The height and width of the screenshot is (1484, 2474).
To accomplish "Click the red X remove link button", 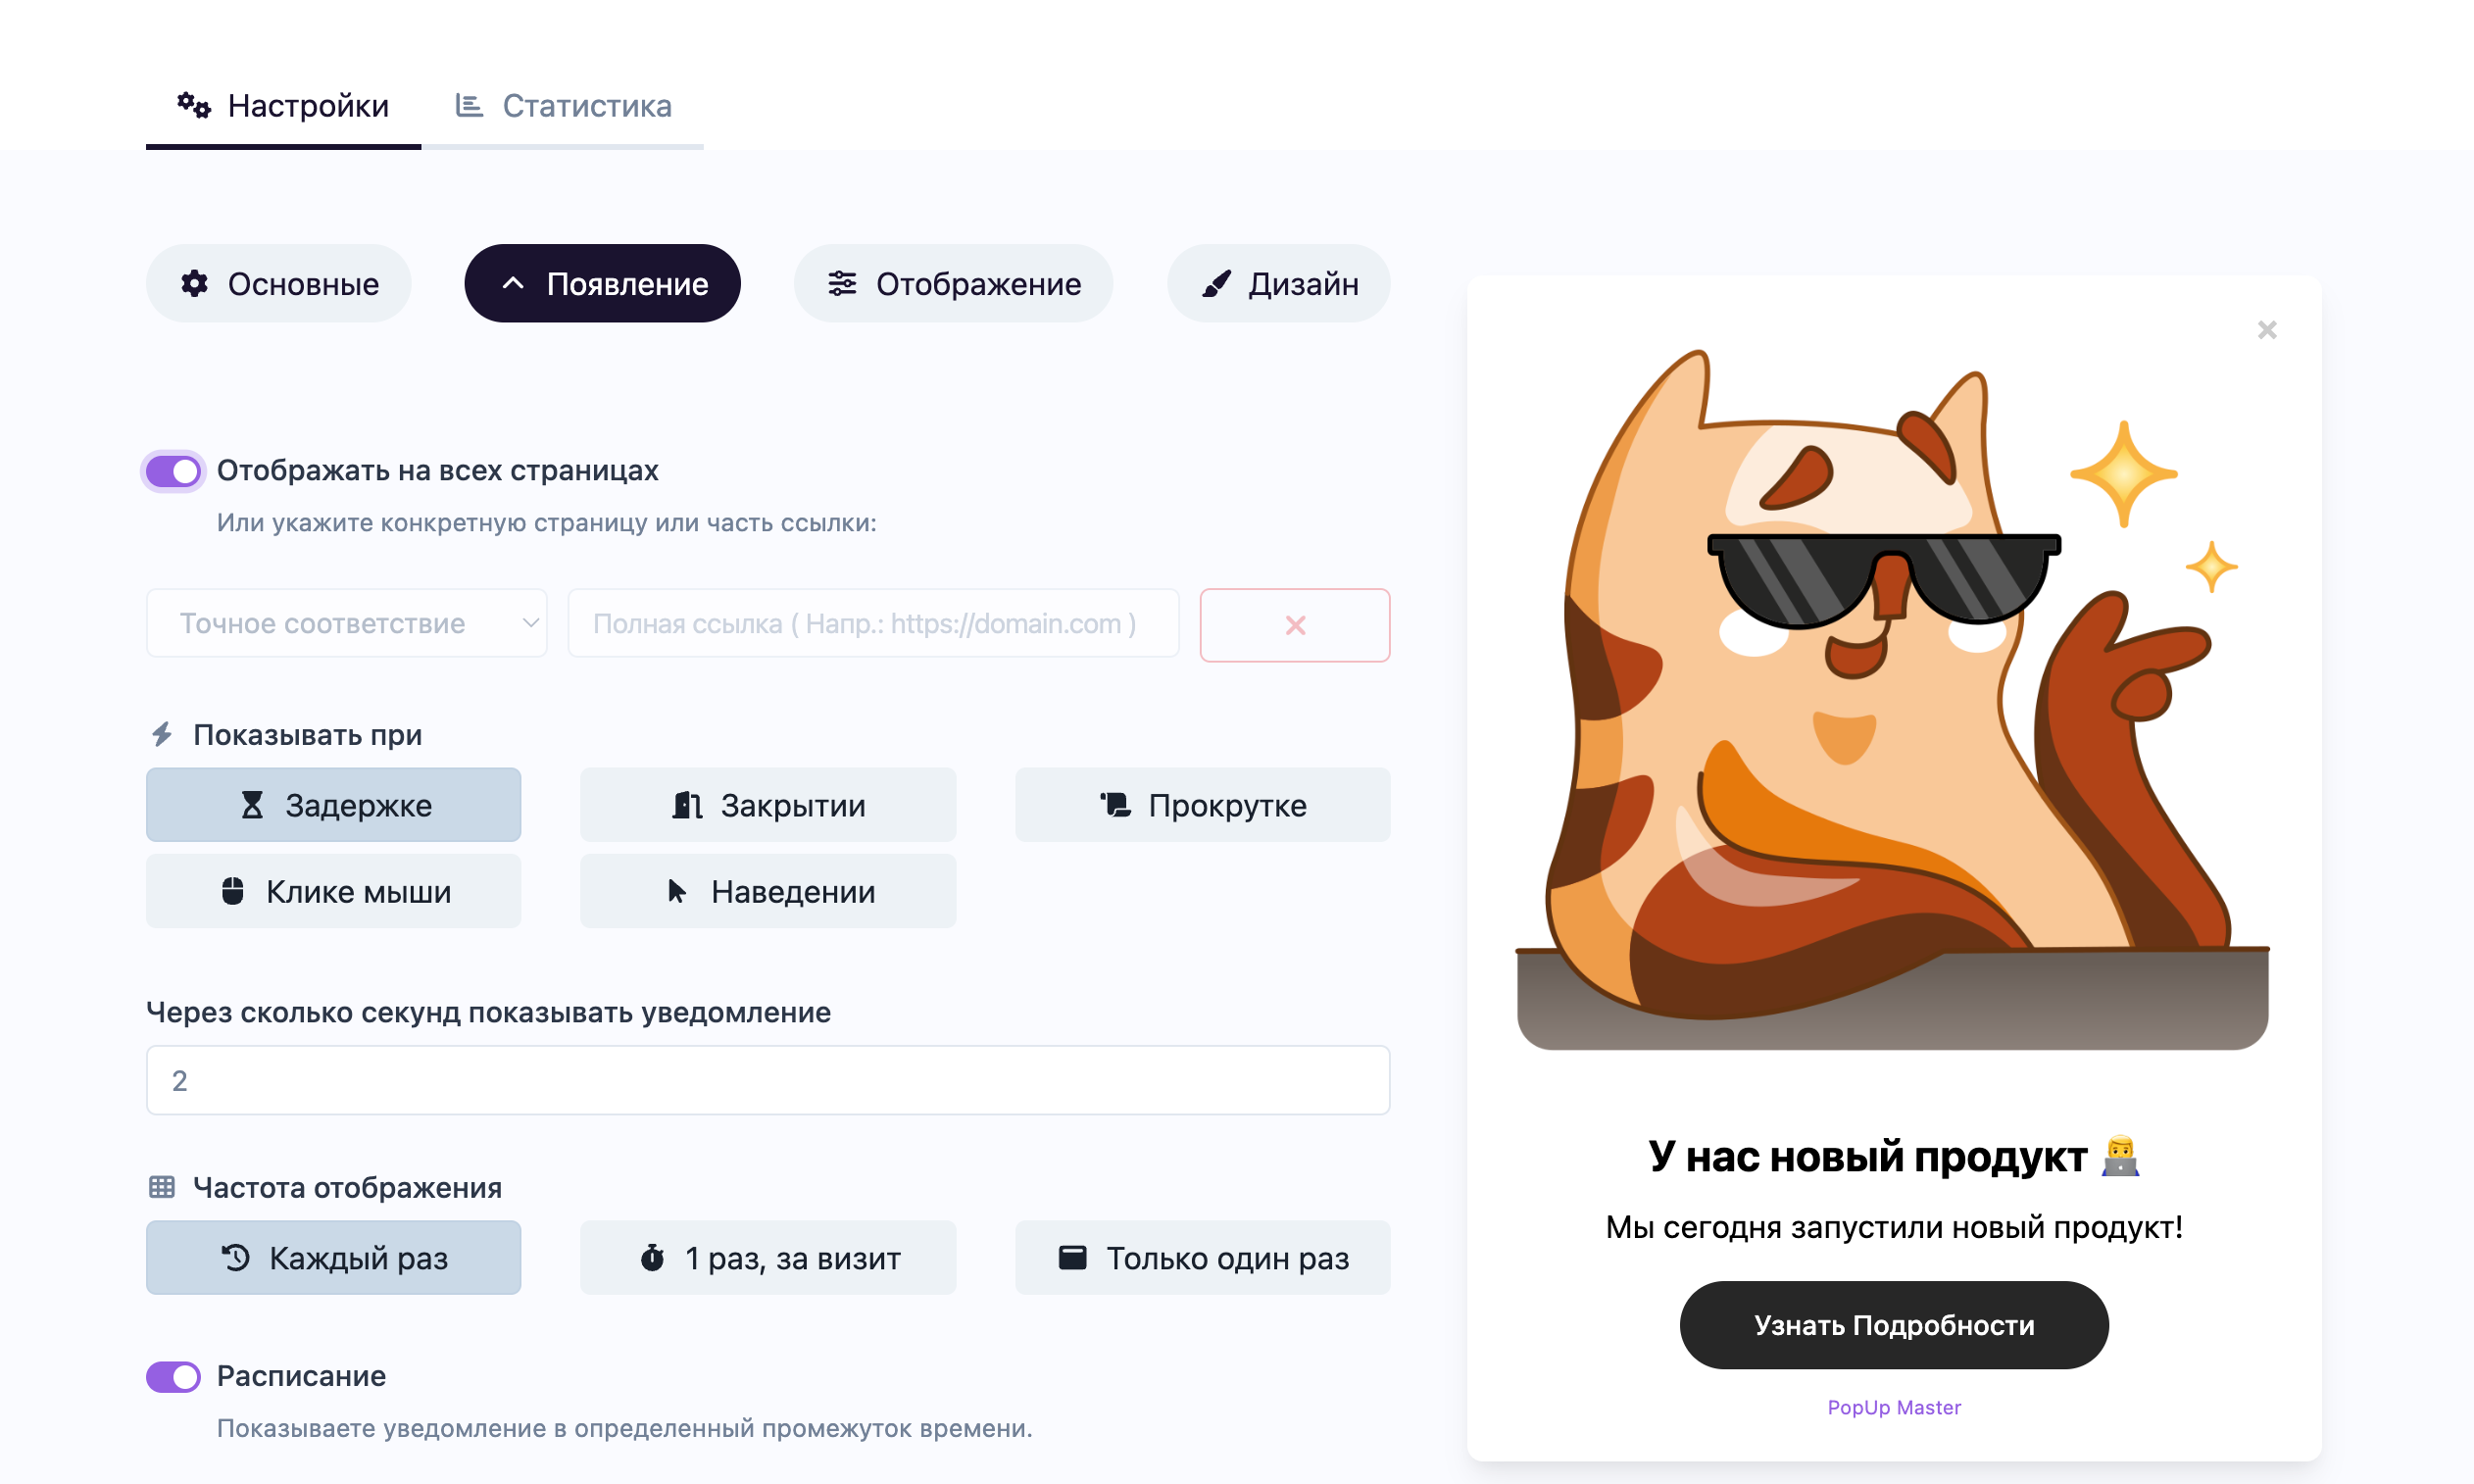I will pyautogui.click(x=1294, y=625).
